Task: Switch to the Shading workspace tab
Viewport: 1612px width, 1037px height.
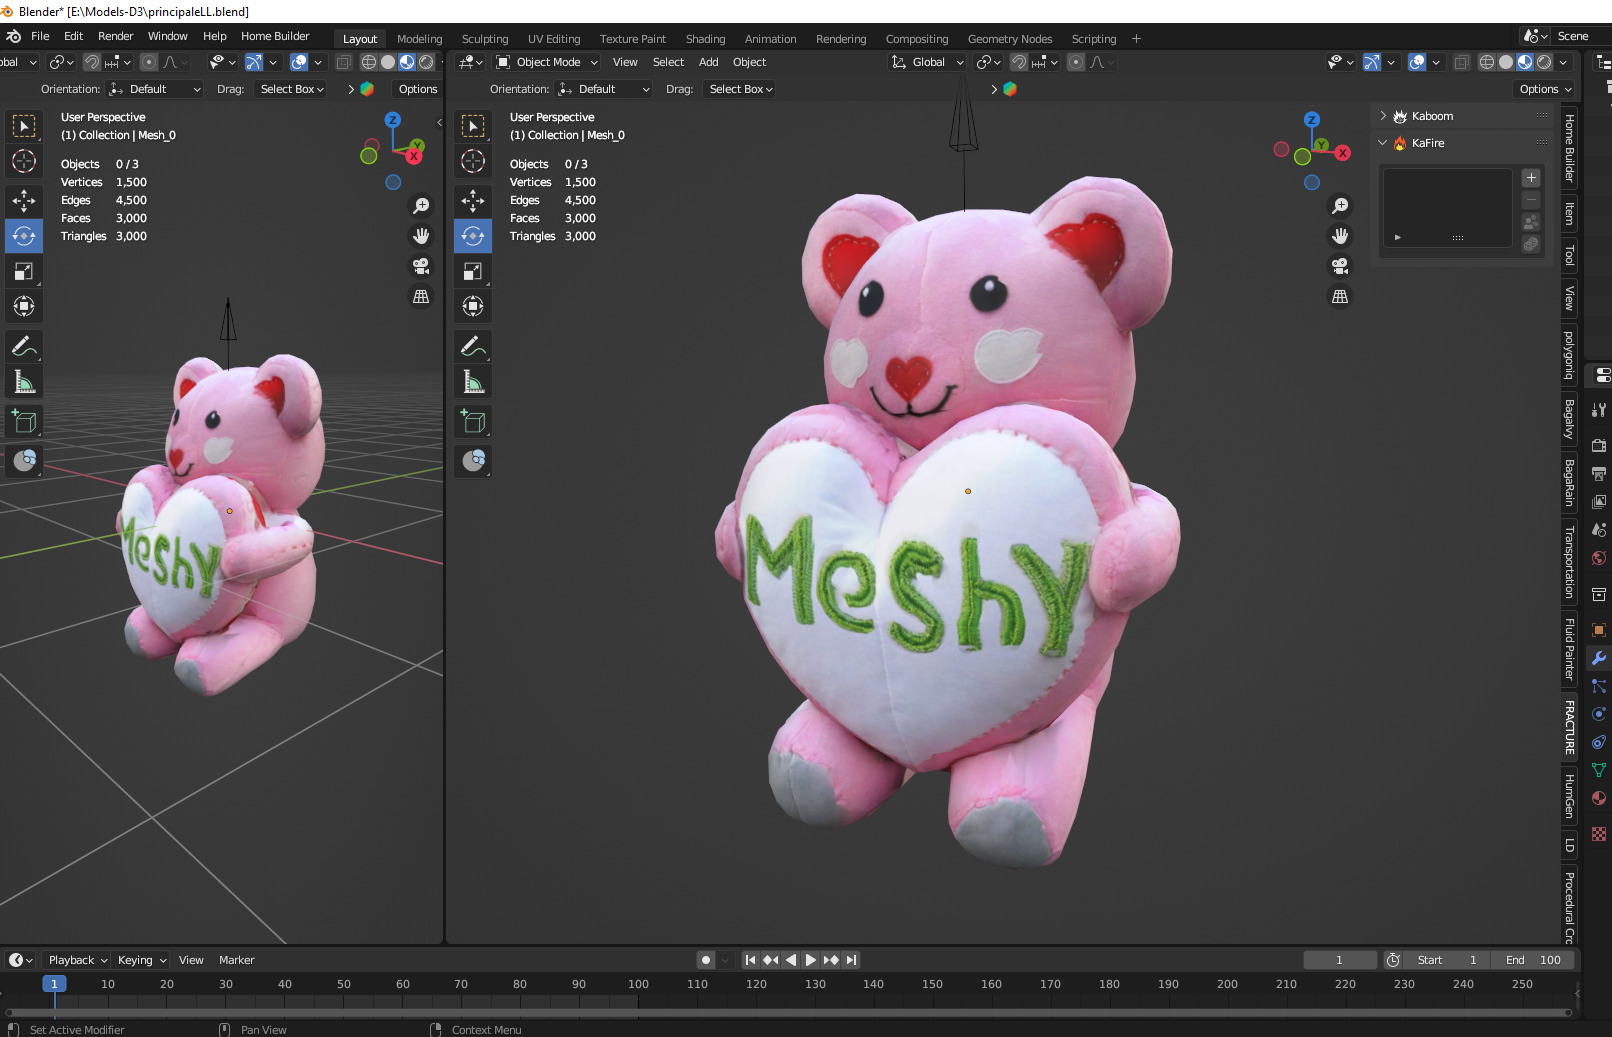Action: coord(705,39)
